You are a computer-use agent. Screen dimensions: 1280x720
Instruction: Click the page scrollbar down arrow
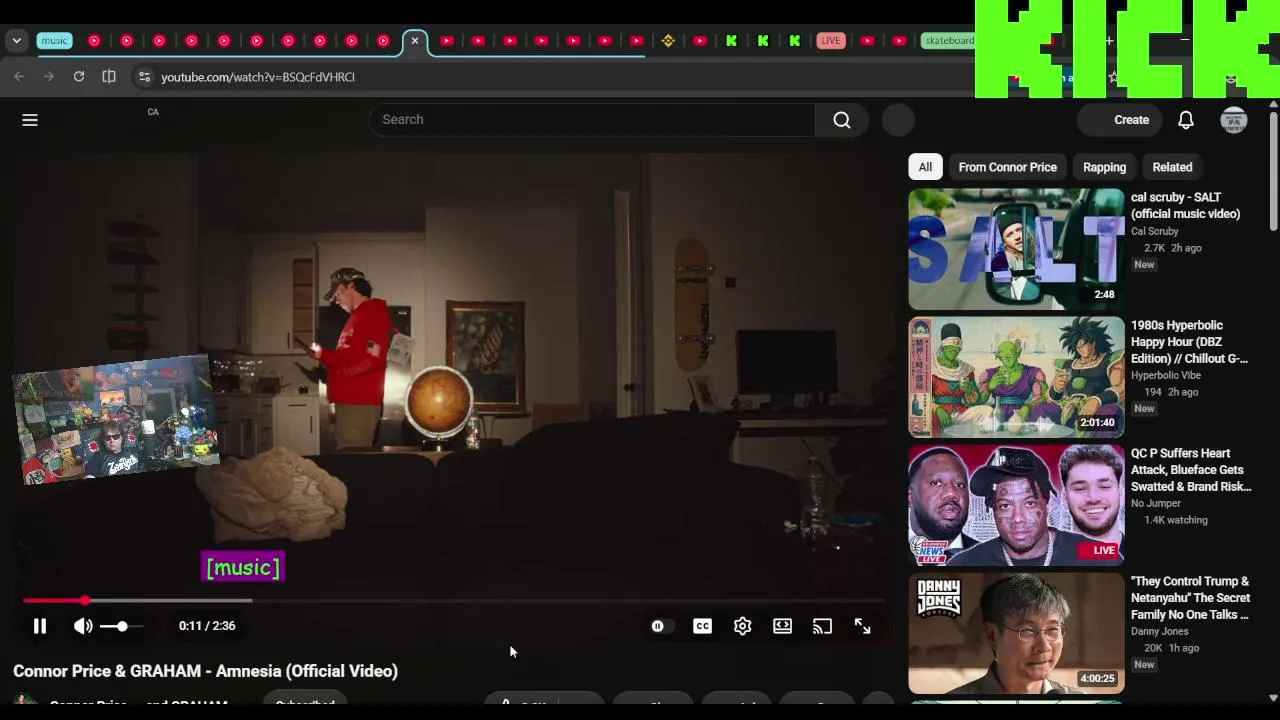[x=1273, y=698]
